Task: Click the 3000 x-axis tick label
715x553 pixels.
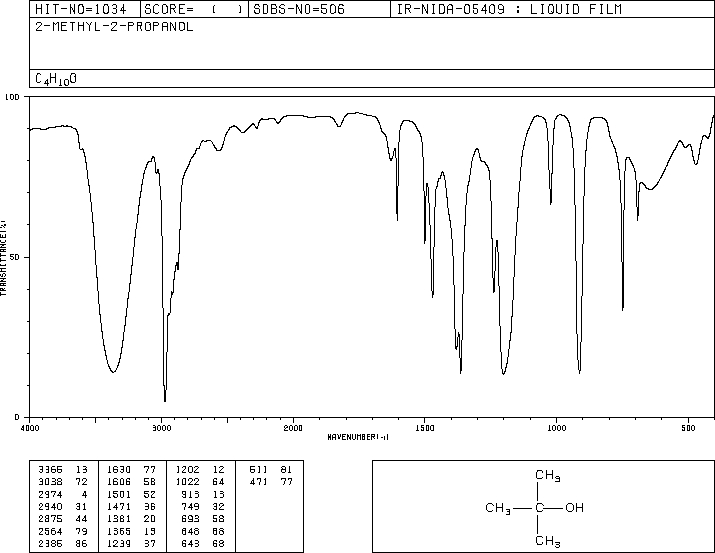Action: click(x=161, y=428)
